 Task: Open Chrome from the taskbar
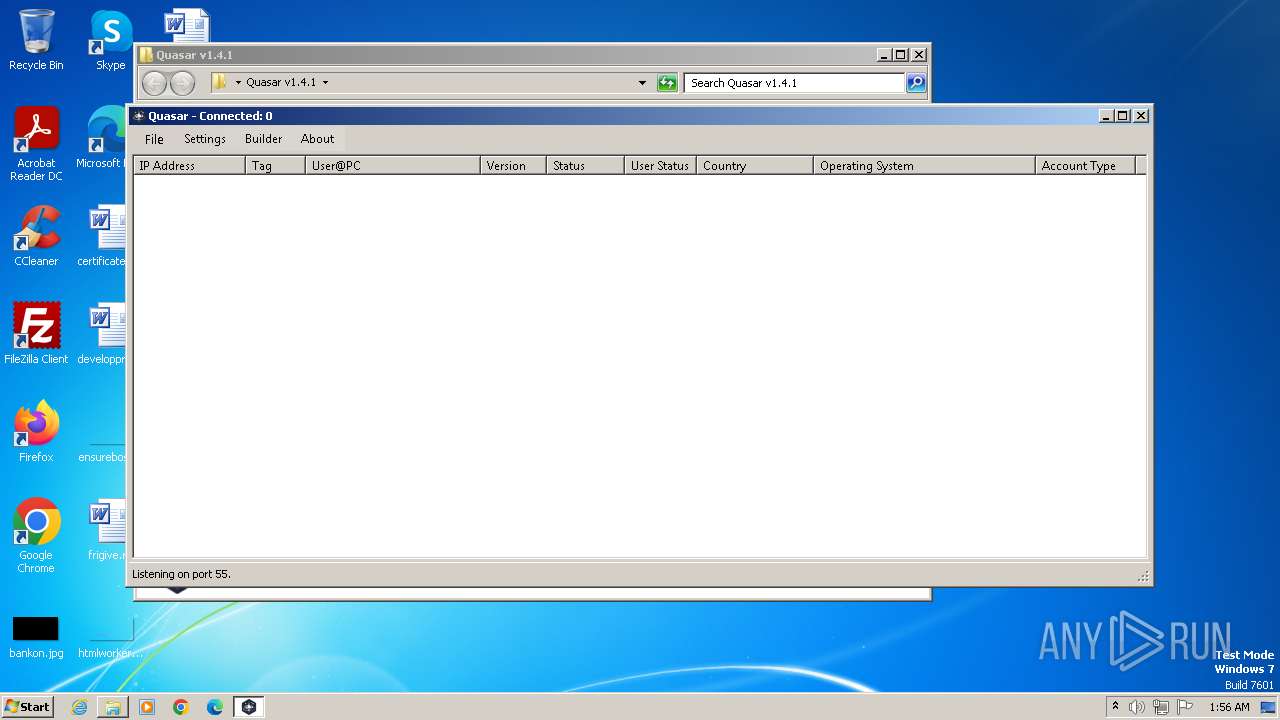coord(181,707)
